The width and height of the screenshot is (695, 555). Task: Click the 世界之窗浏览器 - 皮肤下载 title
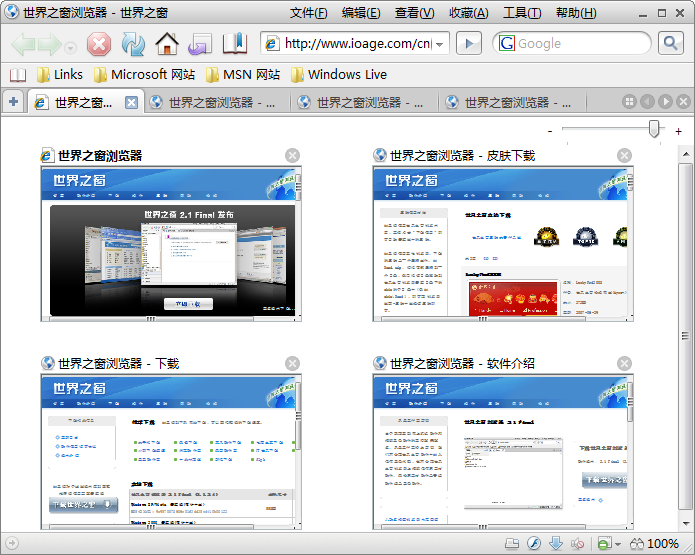(462, 156)
